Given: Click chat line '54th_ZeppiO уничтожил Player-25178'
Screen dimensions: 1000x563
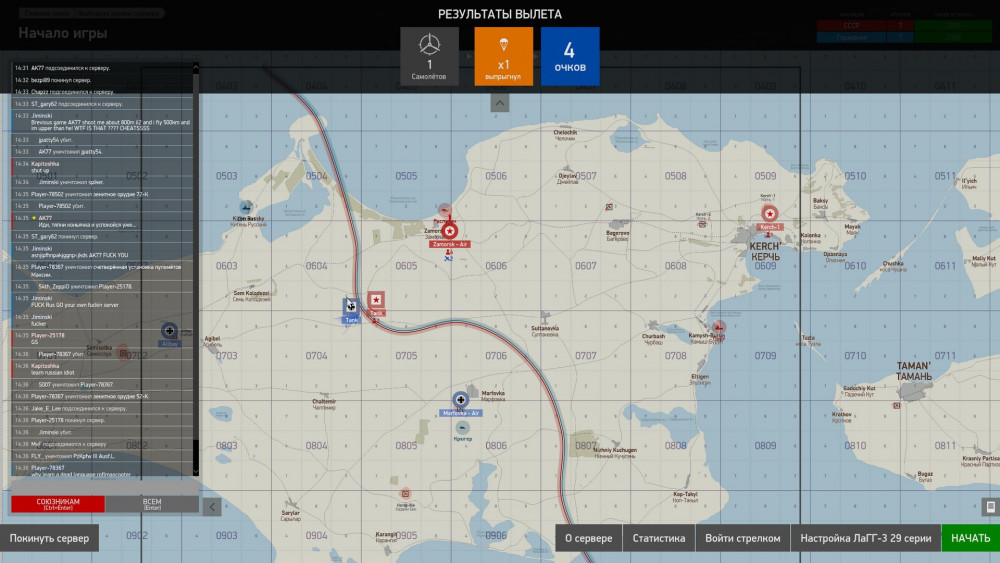Looking at the screenshot, I should click(102, 286).
